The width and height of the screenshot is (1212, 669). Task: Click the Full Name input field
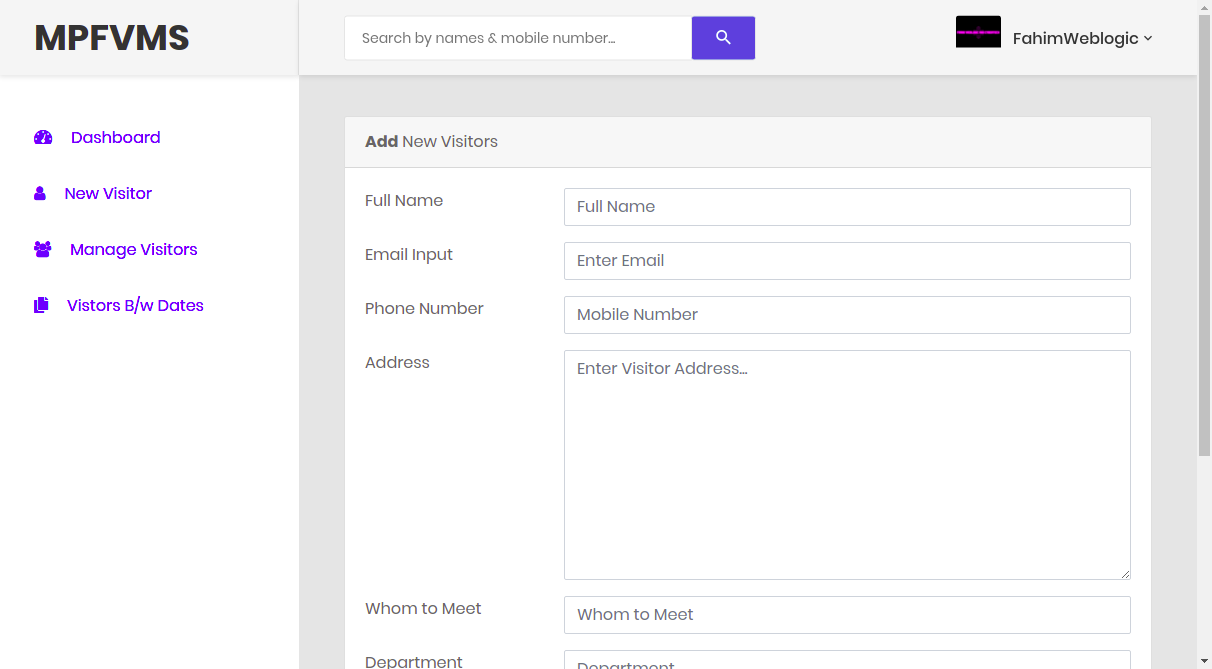(x=847, y=207)
